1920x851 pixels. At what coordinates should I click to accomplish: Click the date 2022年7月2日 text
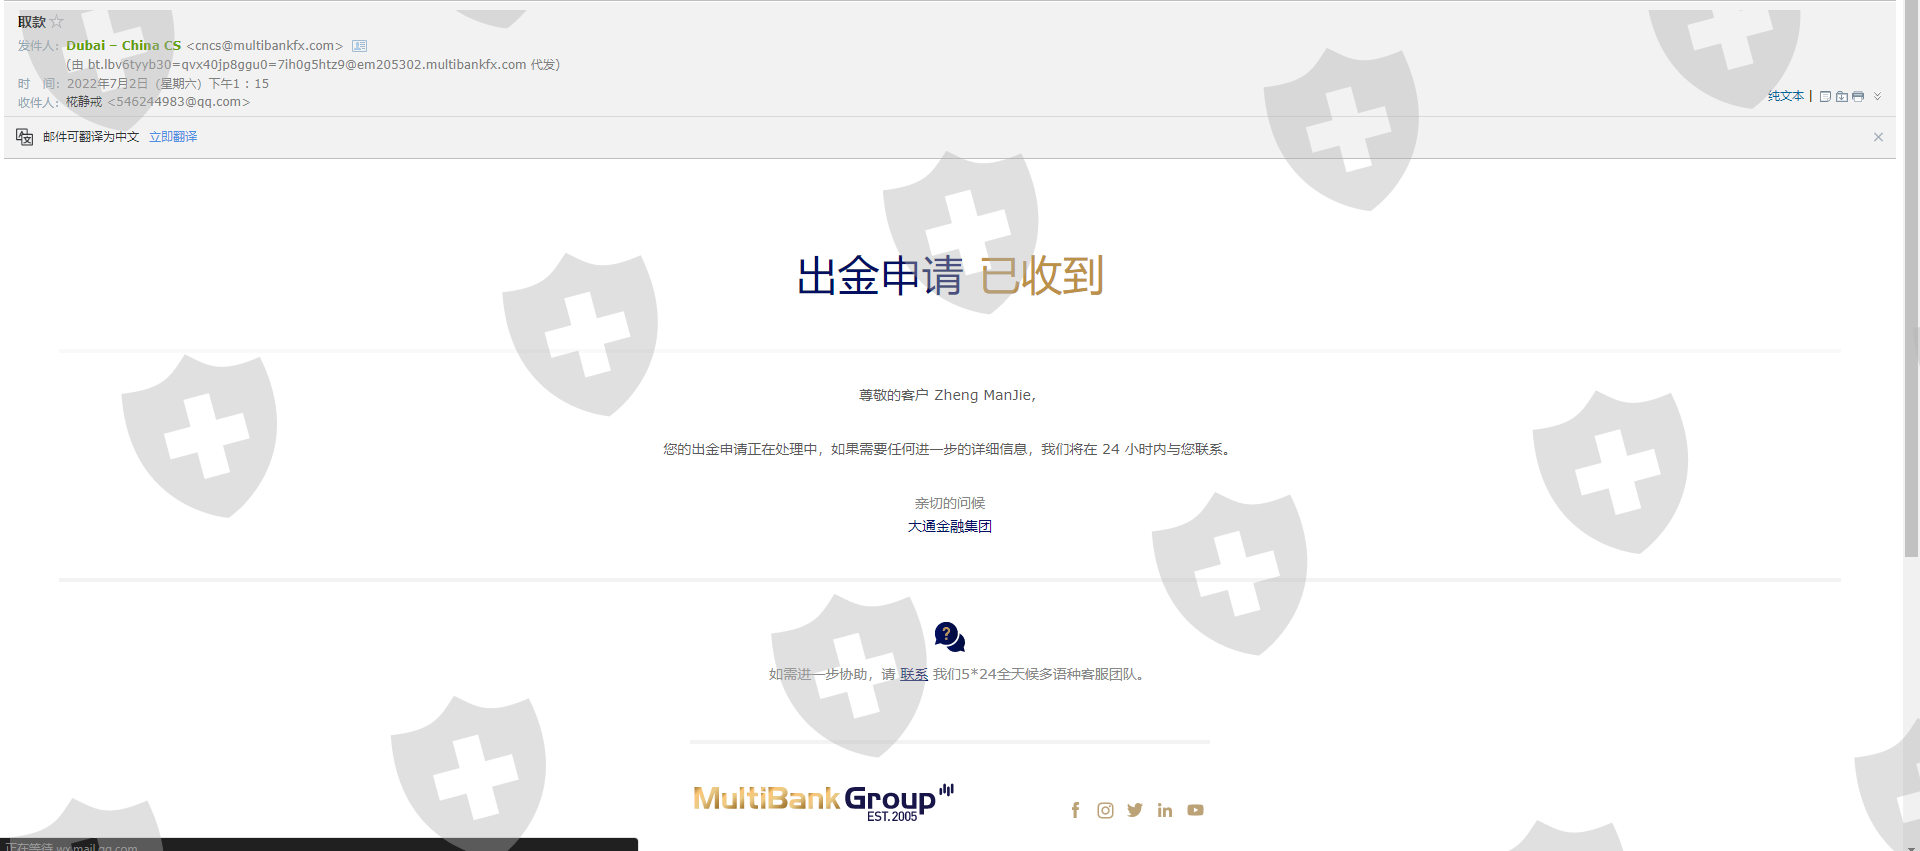107,84
